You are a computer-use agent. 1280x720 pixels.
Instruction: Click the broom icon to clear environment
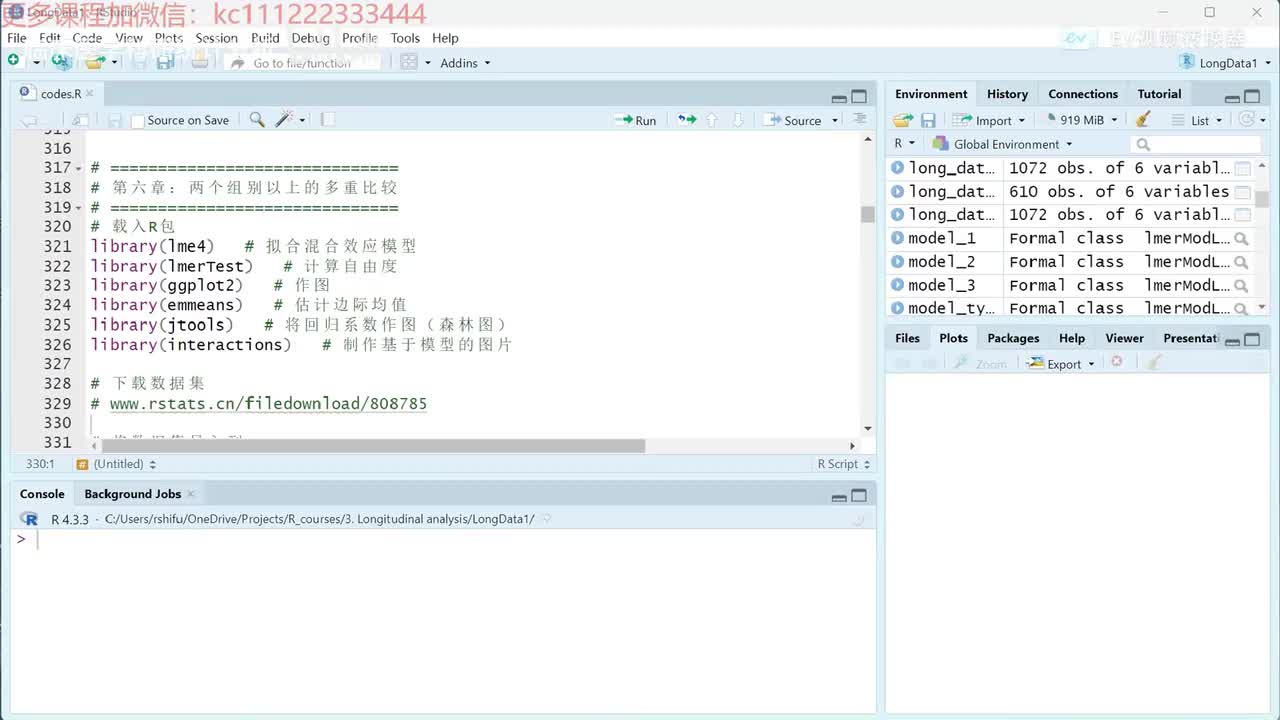pyautogui.click(x=1143, y=120)
